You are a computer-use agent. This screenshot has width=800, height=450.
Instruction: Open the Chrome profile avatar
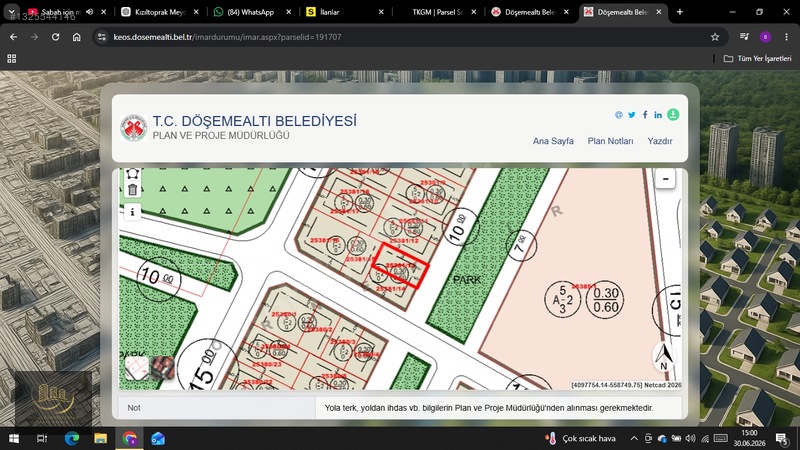[765, 37]
